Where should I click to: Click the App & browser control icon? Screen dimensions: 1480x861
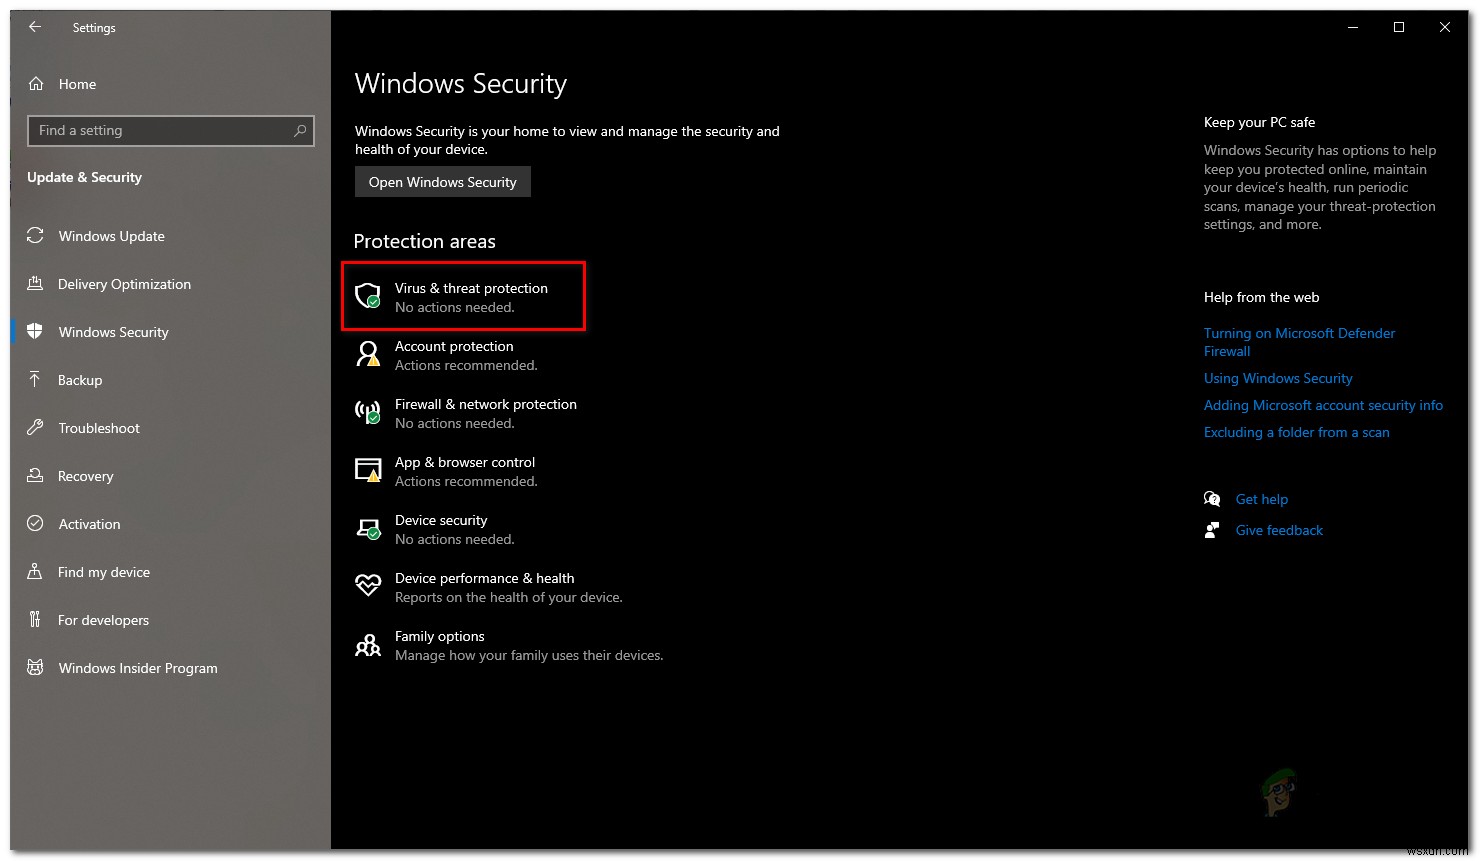(x=368, y=470)
